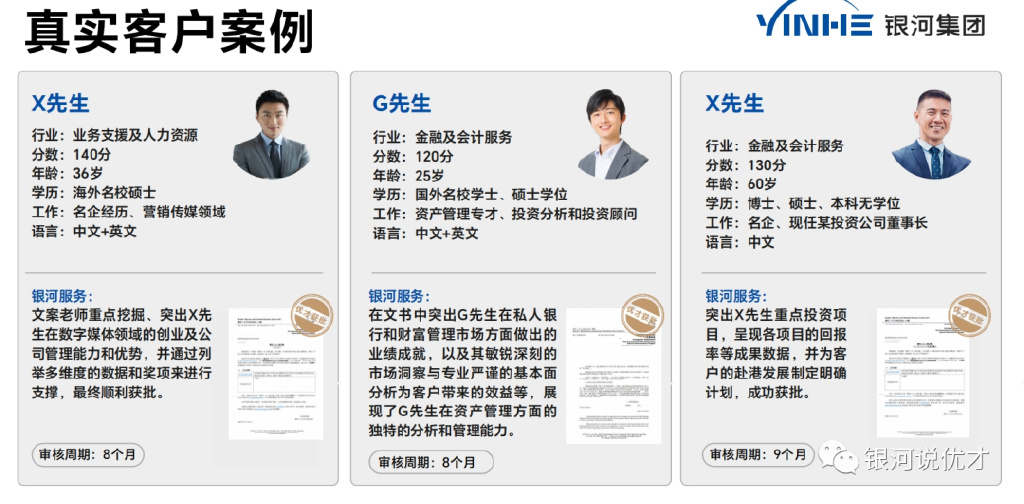Click the 年龄：60岁 line
This screenshot has width=1024, height=504.
pyautogui.click(x=741, y=184)
